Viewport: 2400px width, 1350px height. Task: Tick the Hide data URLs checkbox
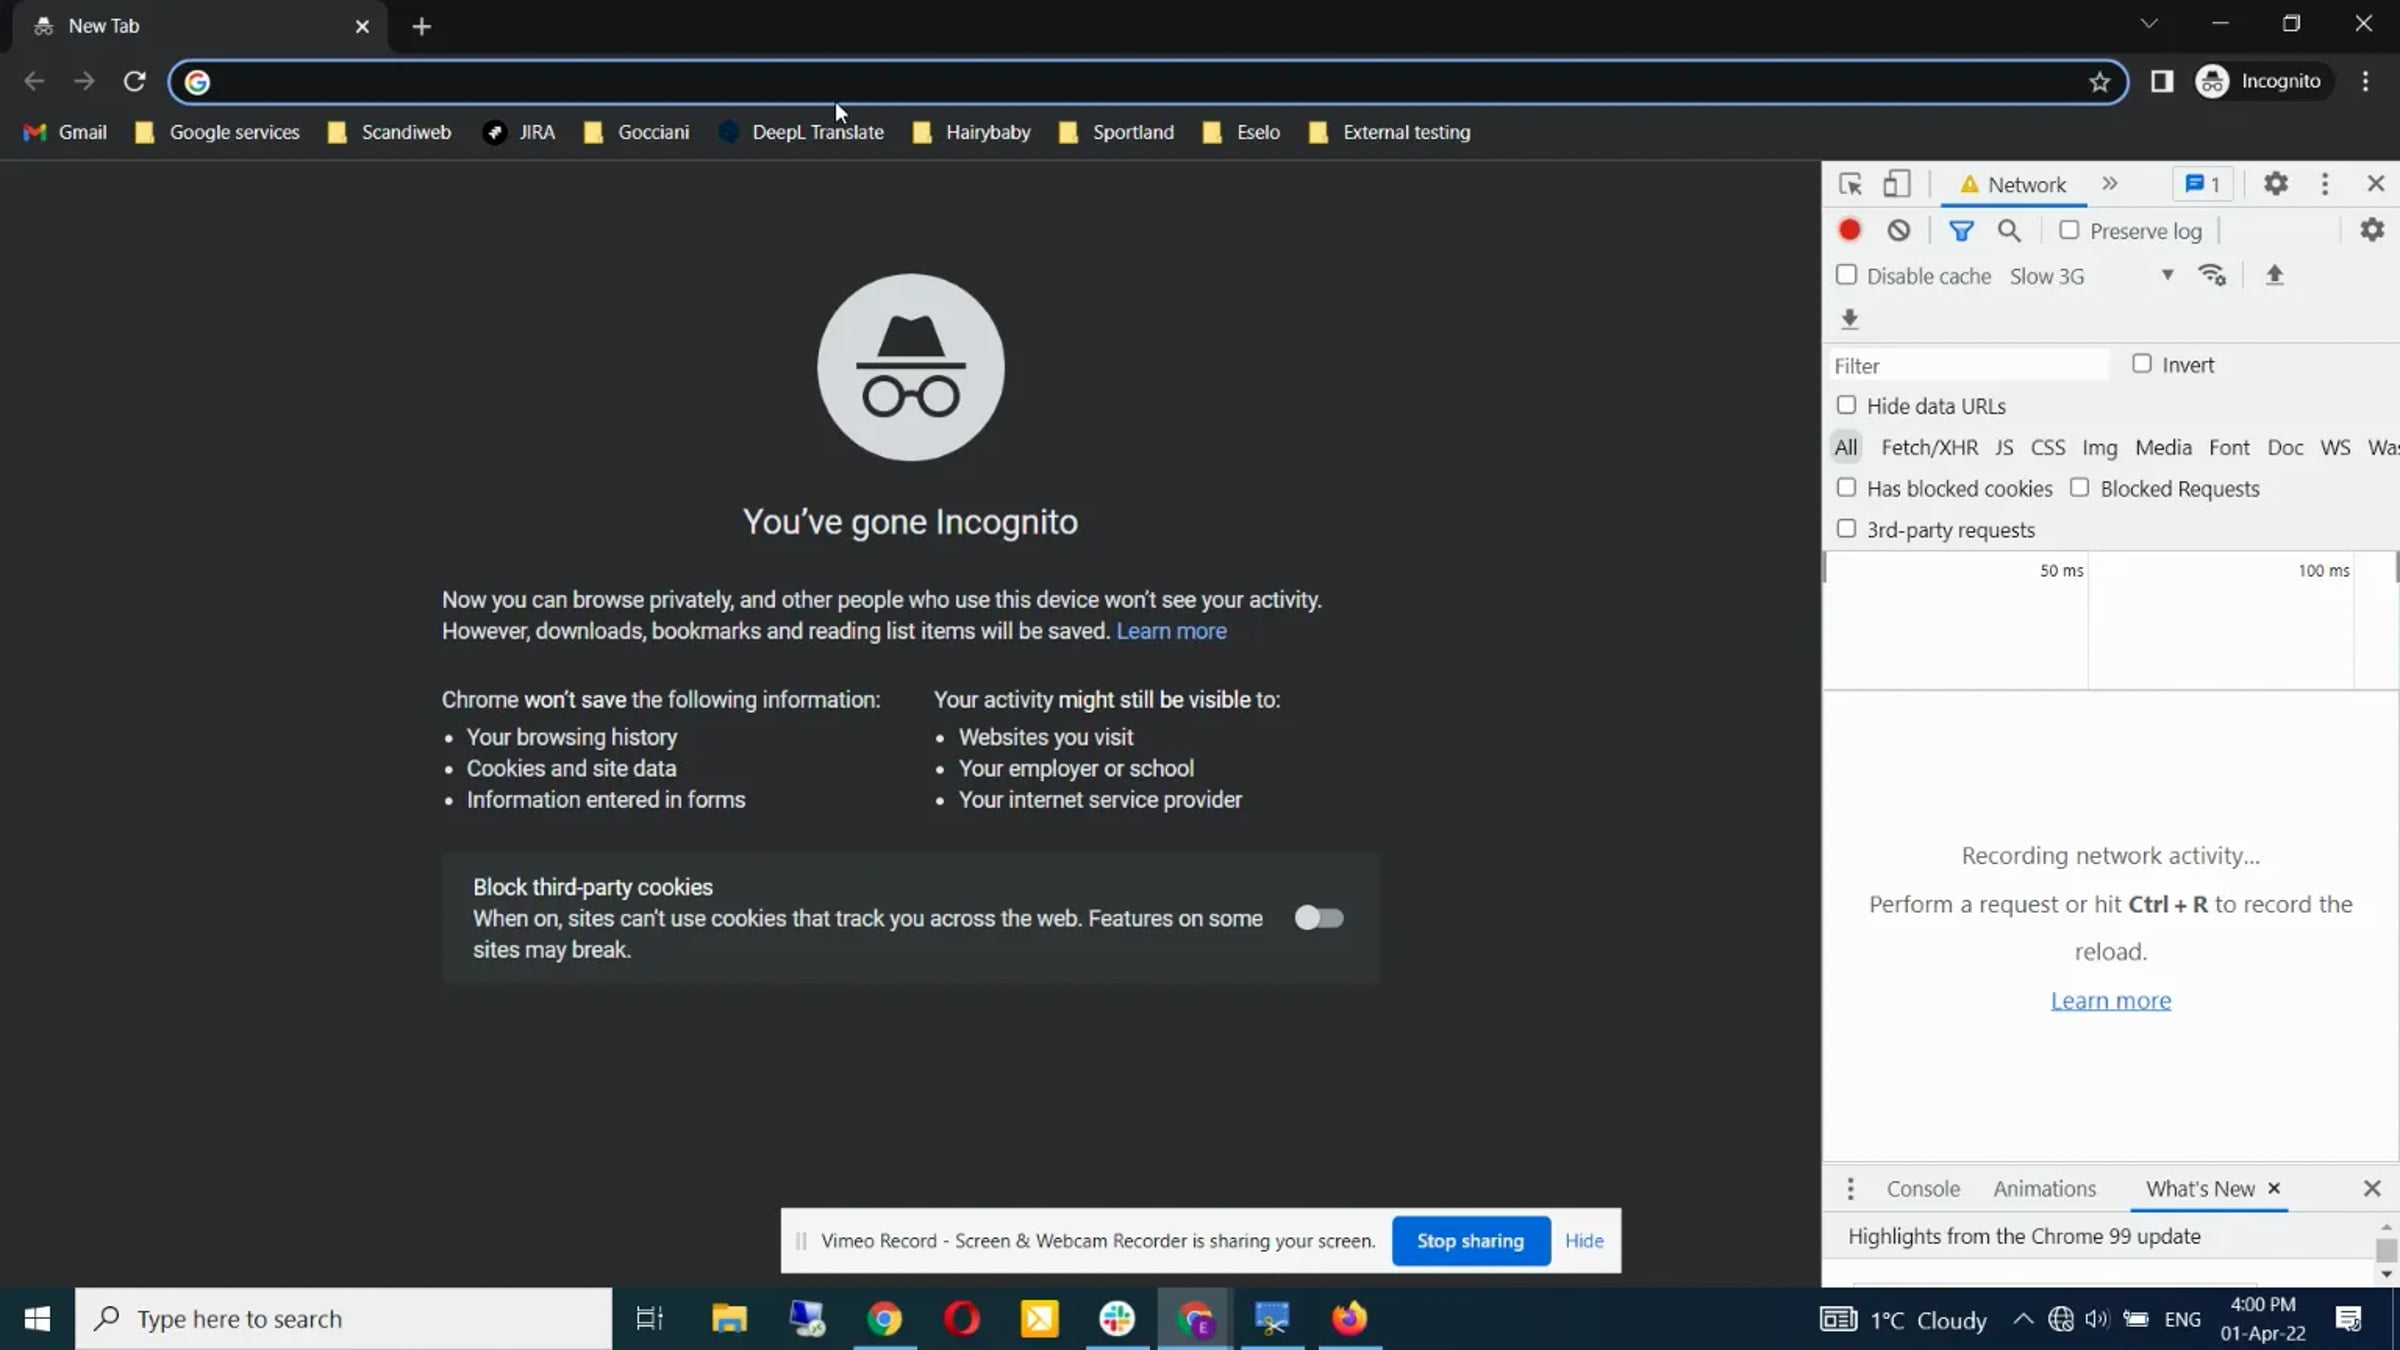click(1846, 405)
